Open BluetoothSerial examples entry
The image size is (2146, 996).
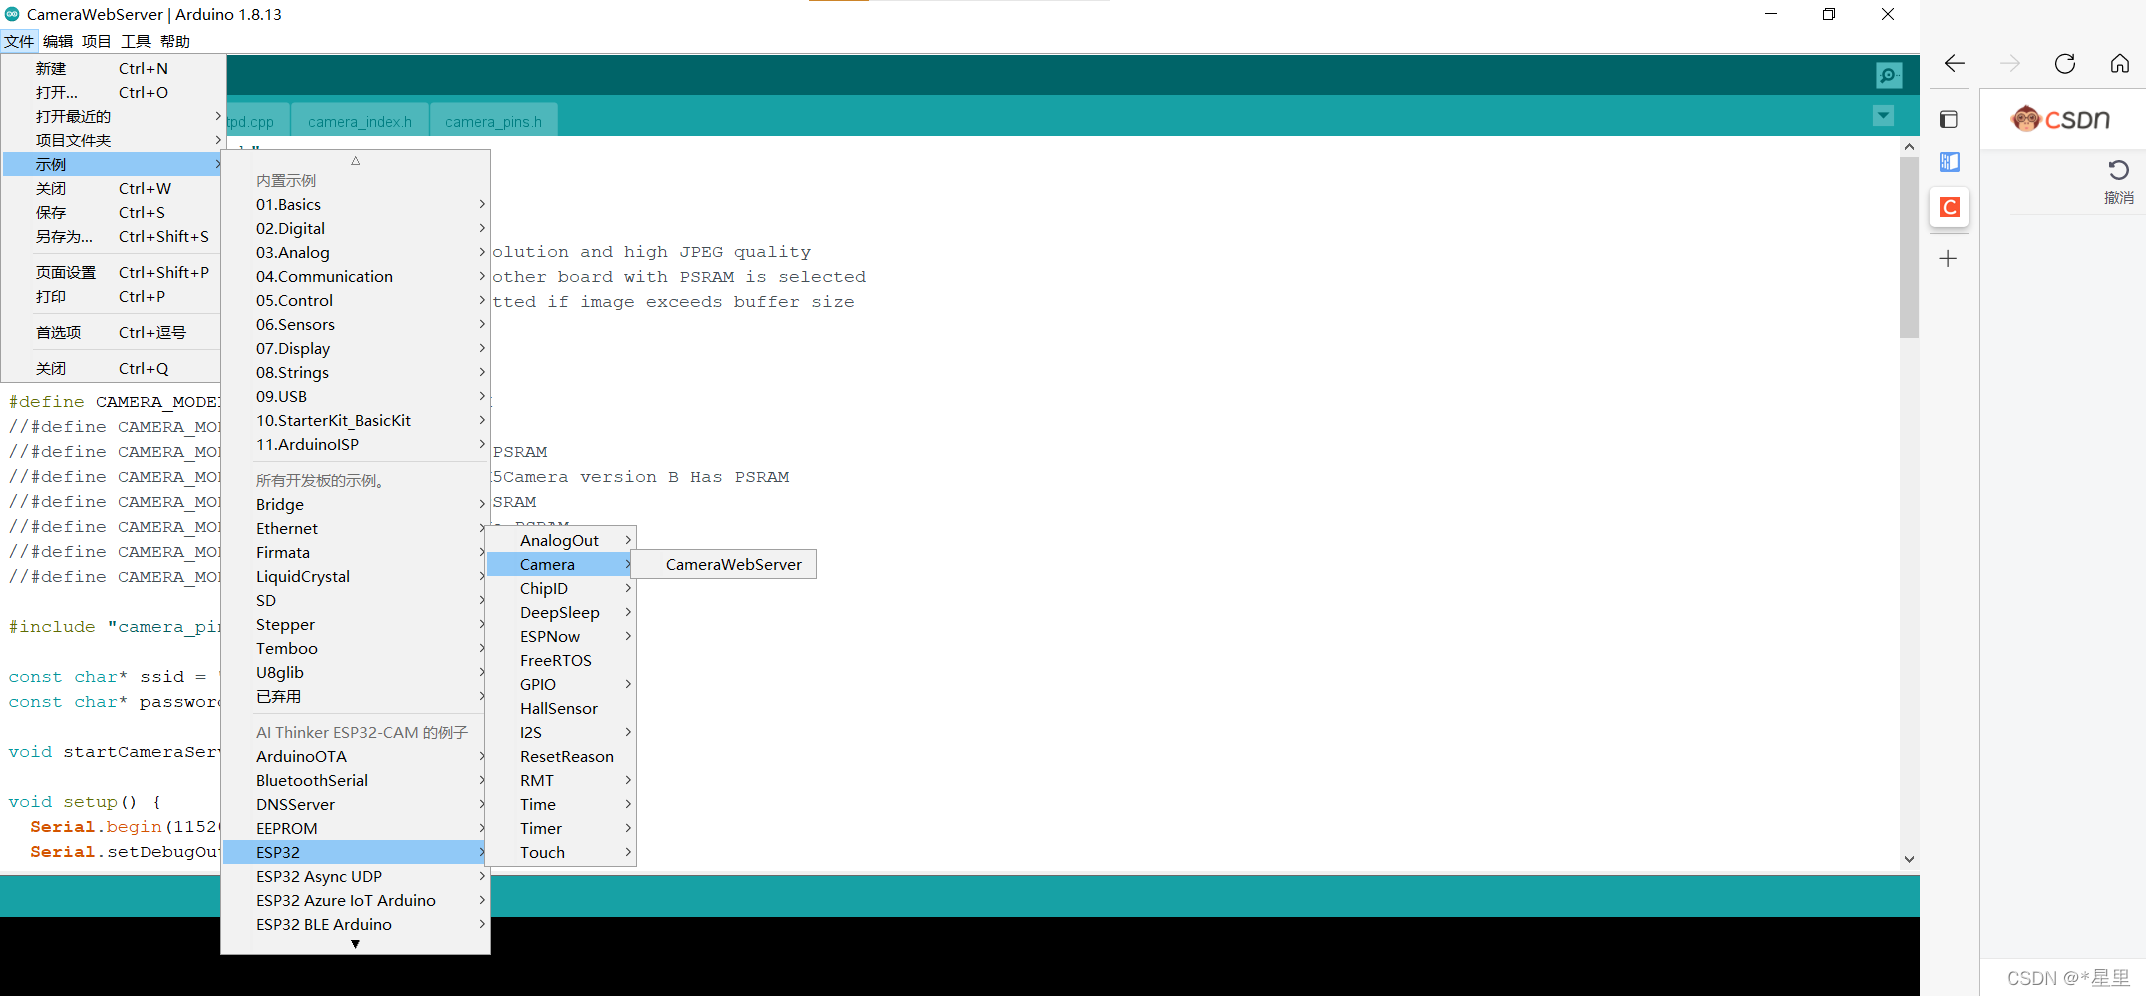click(x=355, y=780)
